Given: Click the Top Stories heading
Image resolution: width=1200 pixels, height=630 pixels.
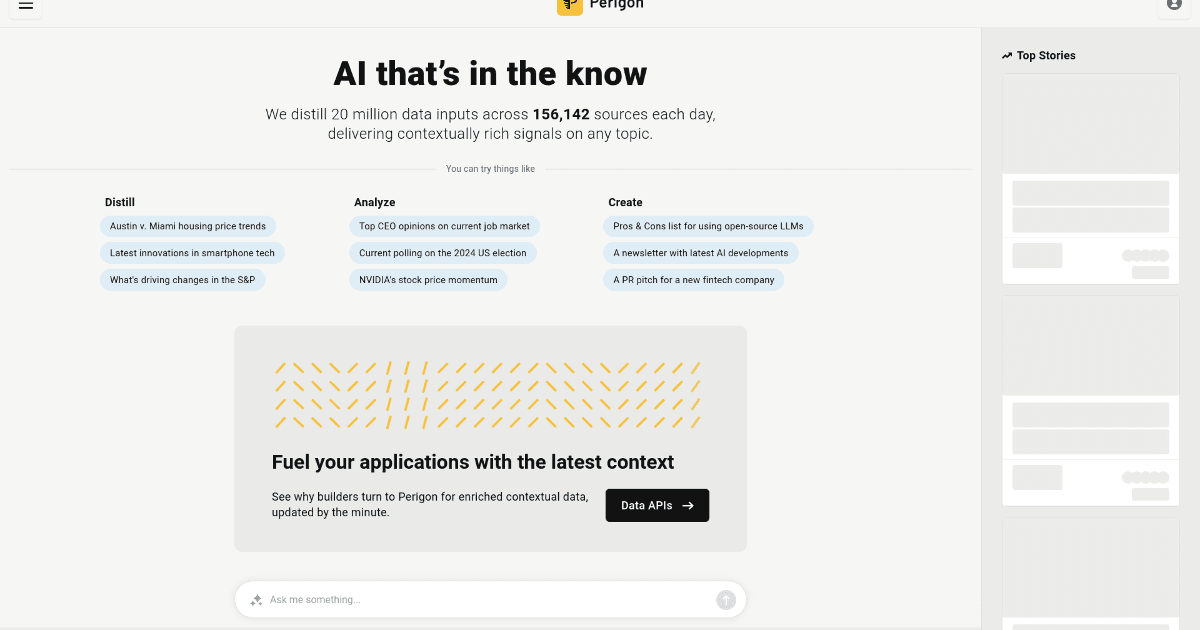Looking at the screenshot, I should click(x=1046, y=56).
